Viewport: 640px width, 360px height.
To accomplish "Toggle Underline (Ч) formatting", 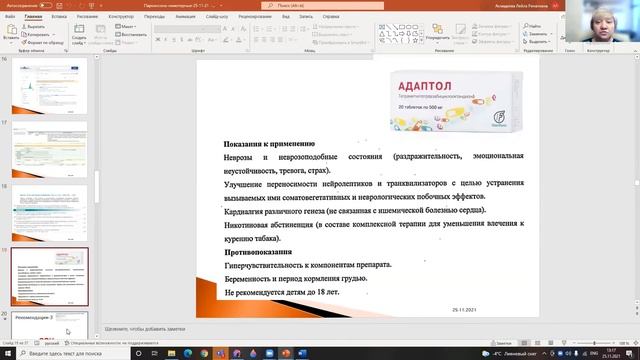I will pyautogui.click(x=174, y=40).
